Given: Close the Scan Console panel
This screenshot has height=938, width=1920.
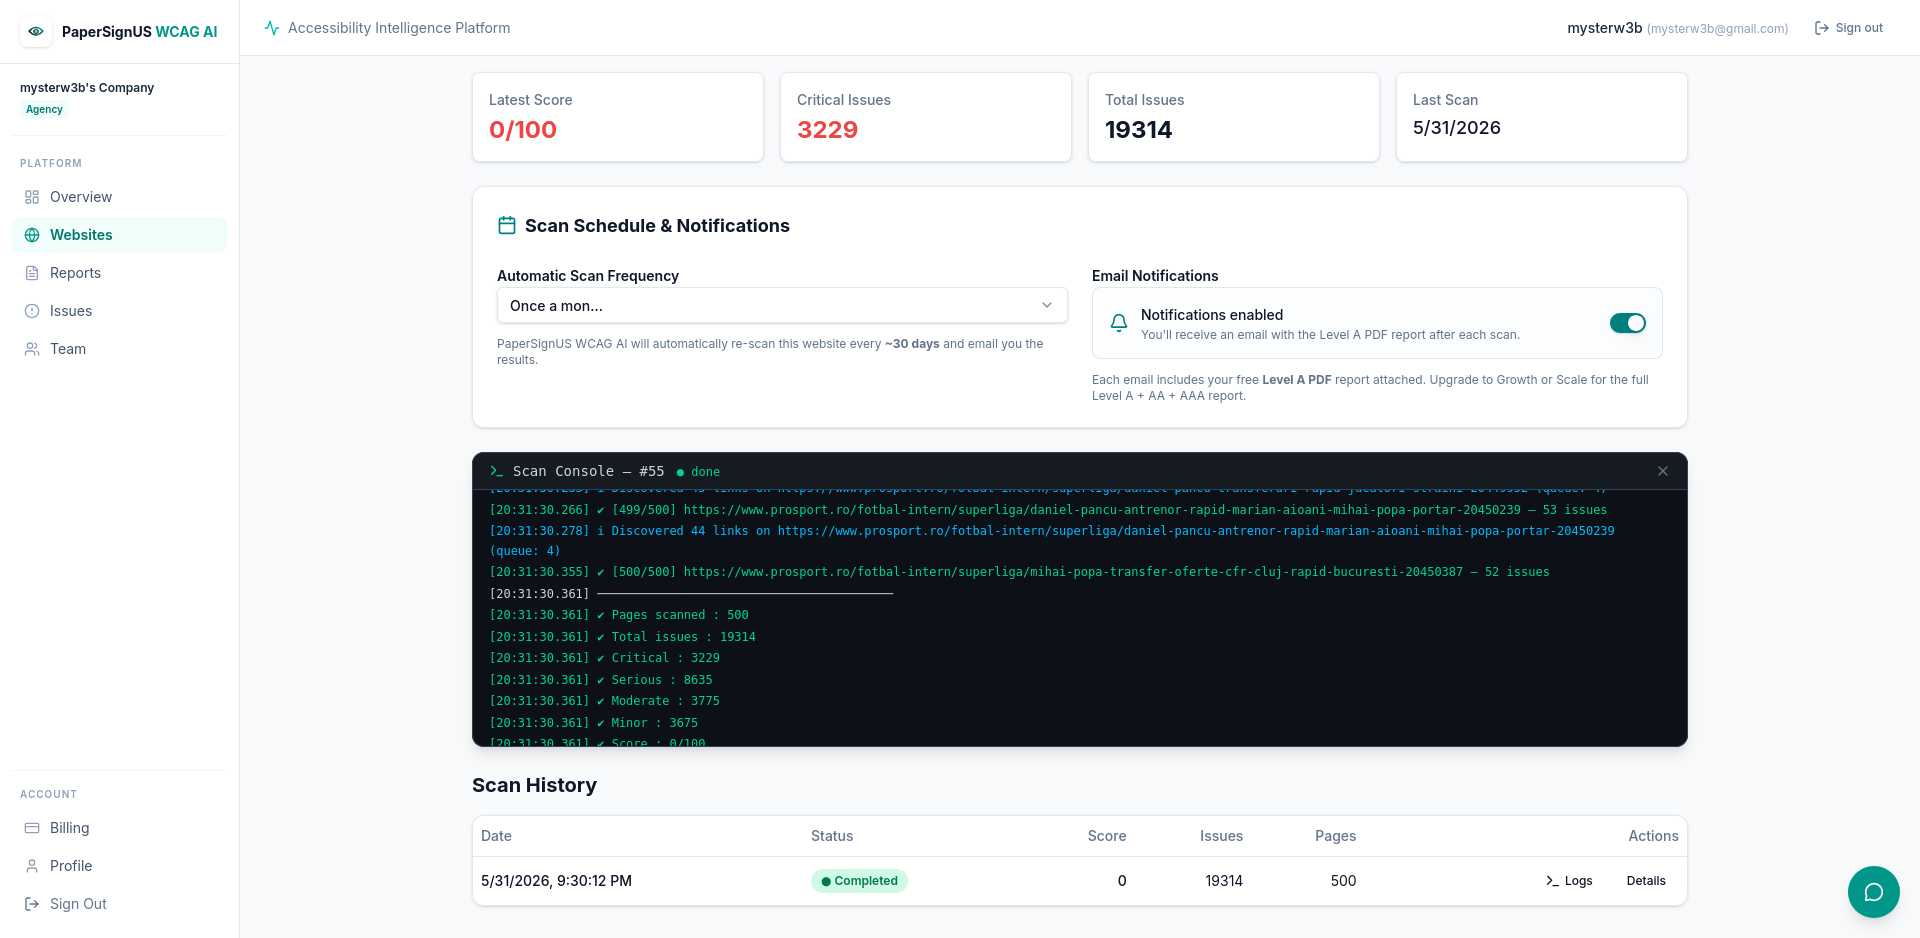Looking at the screenshot, I should (1663, 471).
